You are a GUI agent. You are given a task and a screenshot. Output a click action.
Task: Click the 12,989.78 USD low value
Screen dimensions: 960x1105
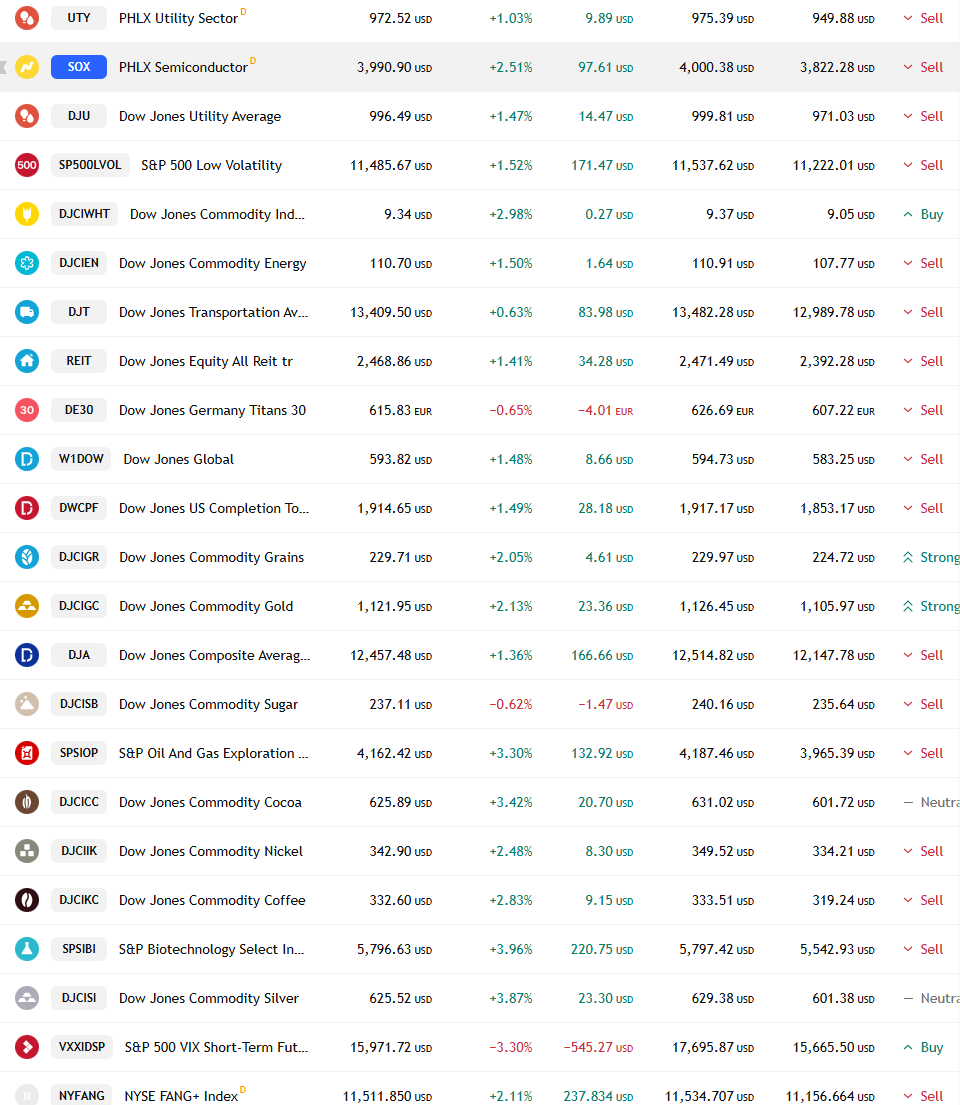pos(834,312)
